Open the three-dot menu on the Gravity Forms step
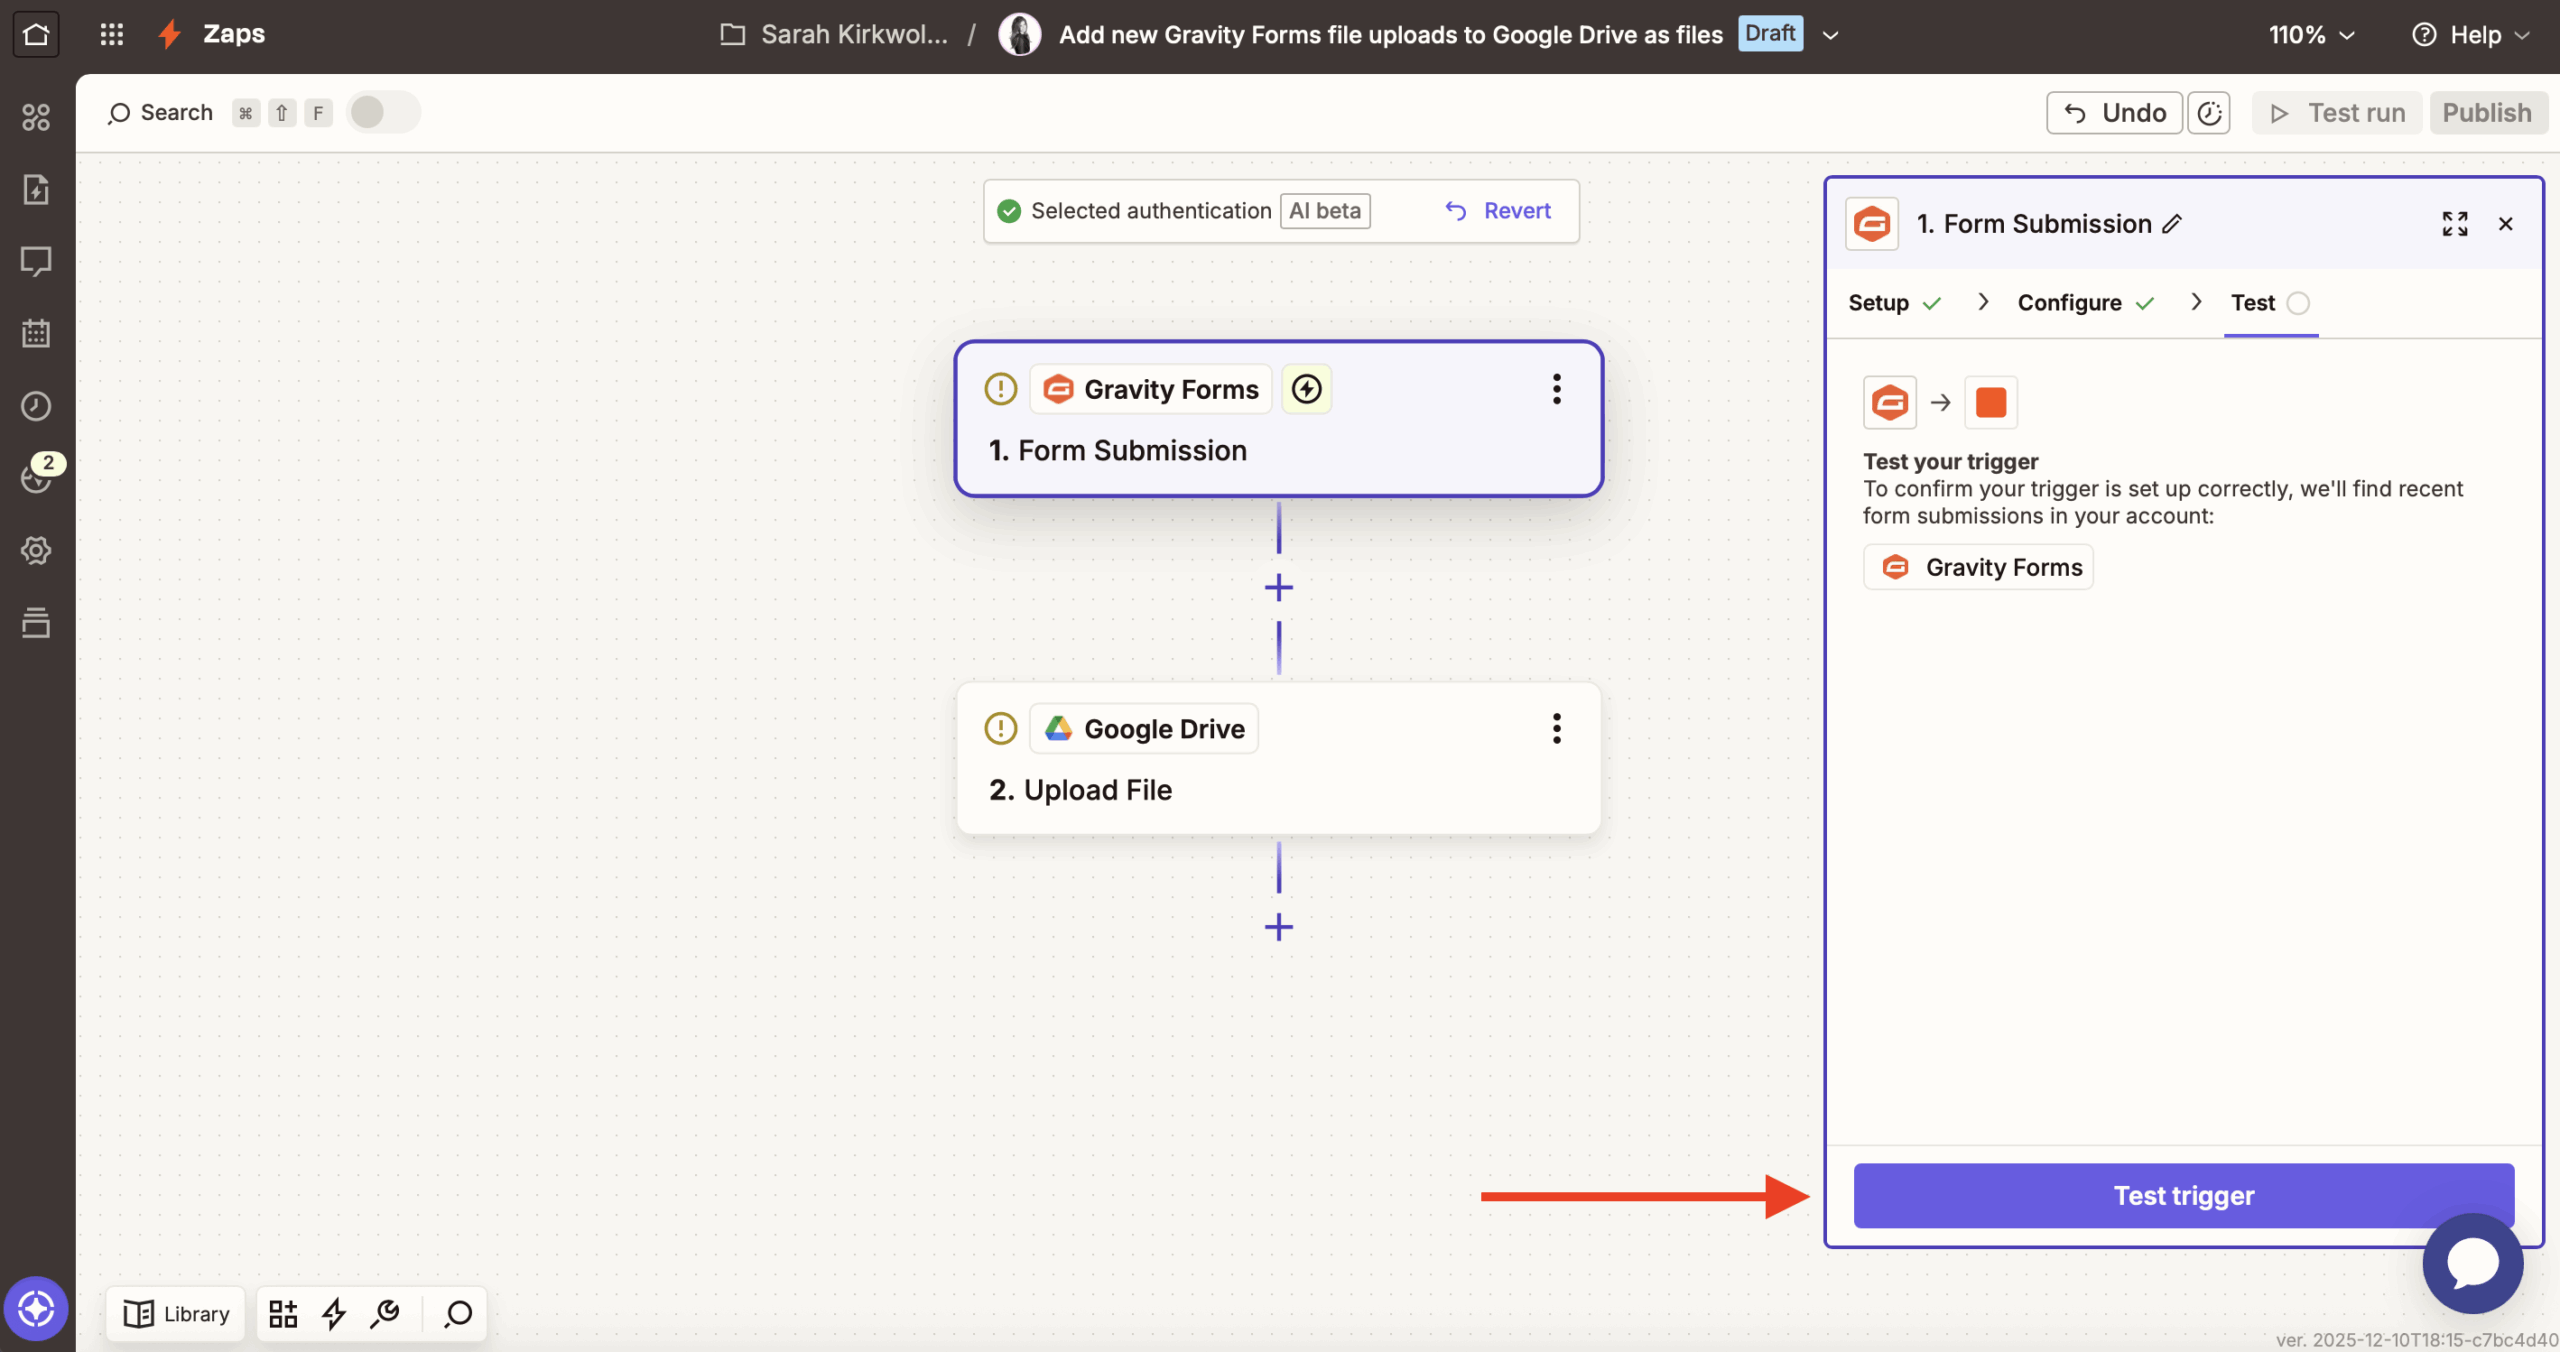 point(1556,389)
